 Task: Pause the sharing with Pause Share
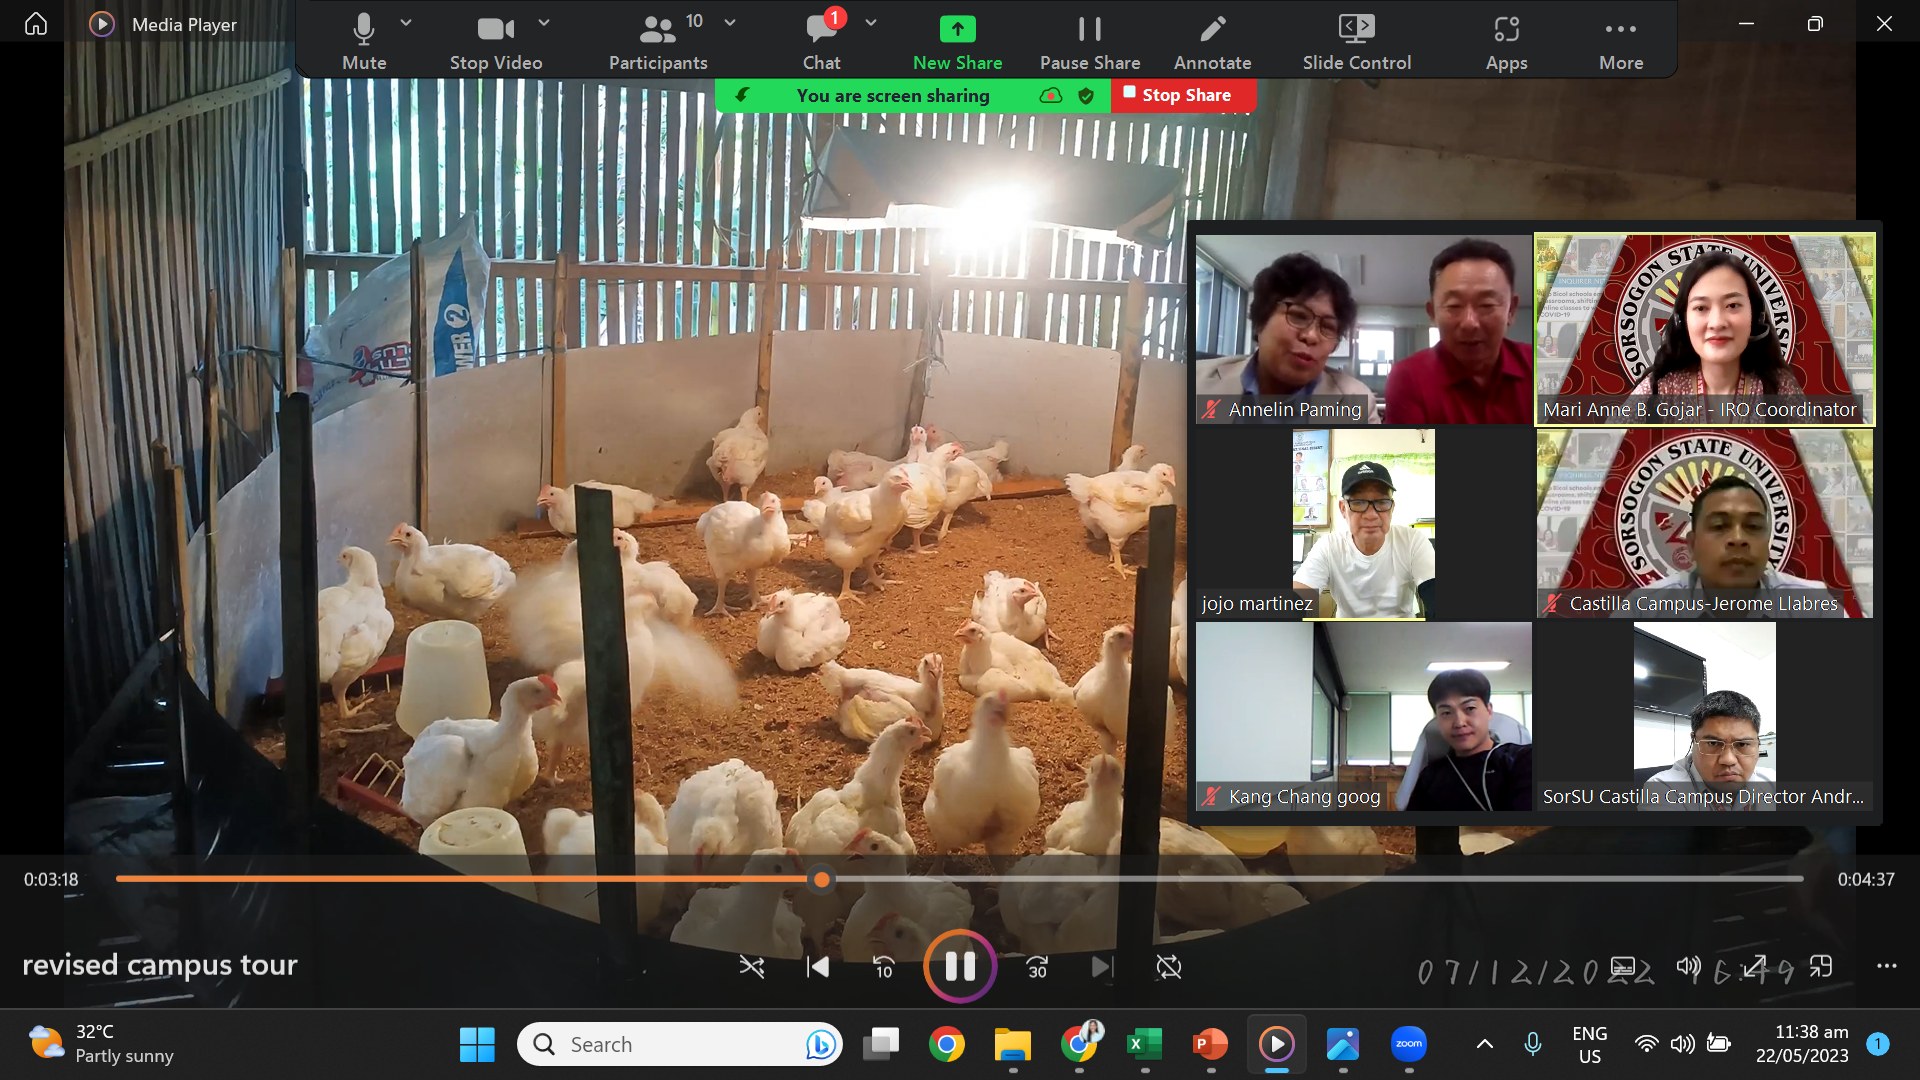(x=1089, y=30)
